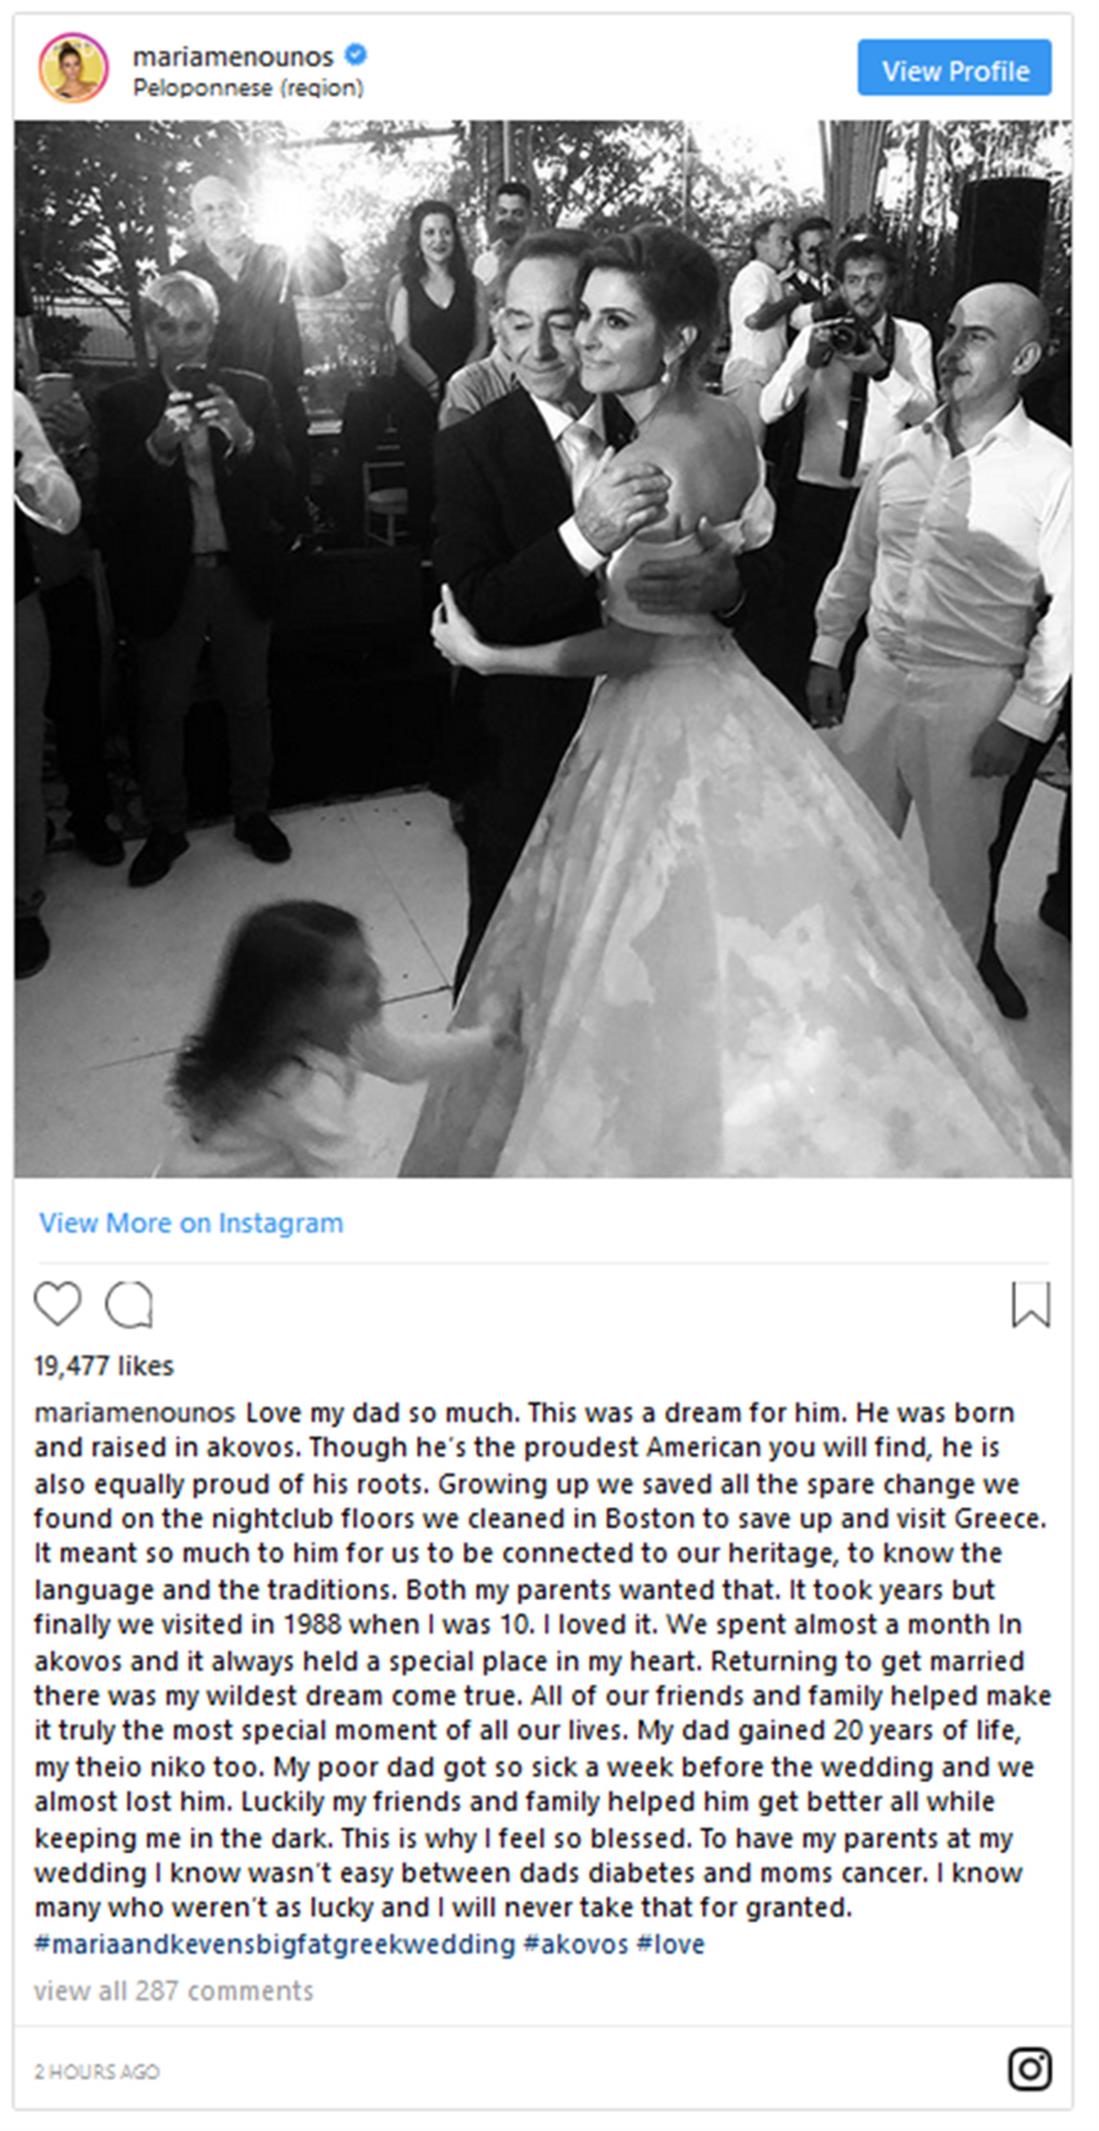Open the black and white wedding photo

pyautogui.click(x=543, y=649)
